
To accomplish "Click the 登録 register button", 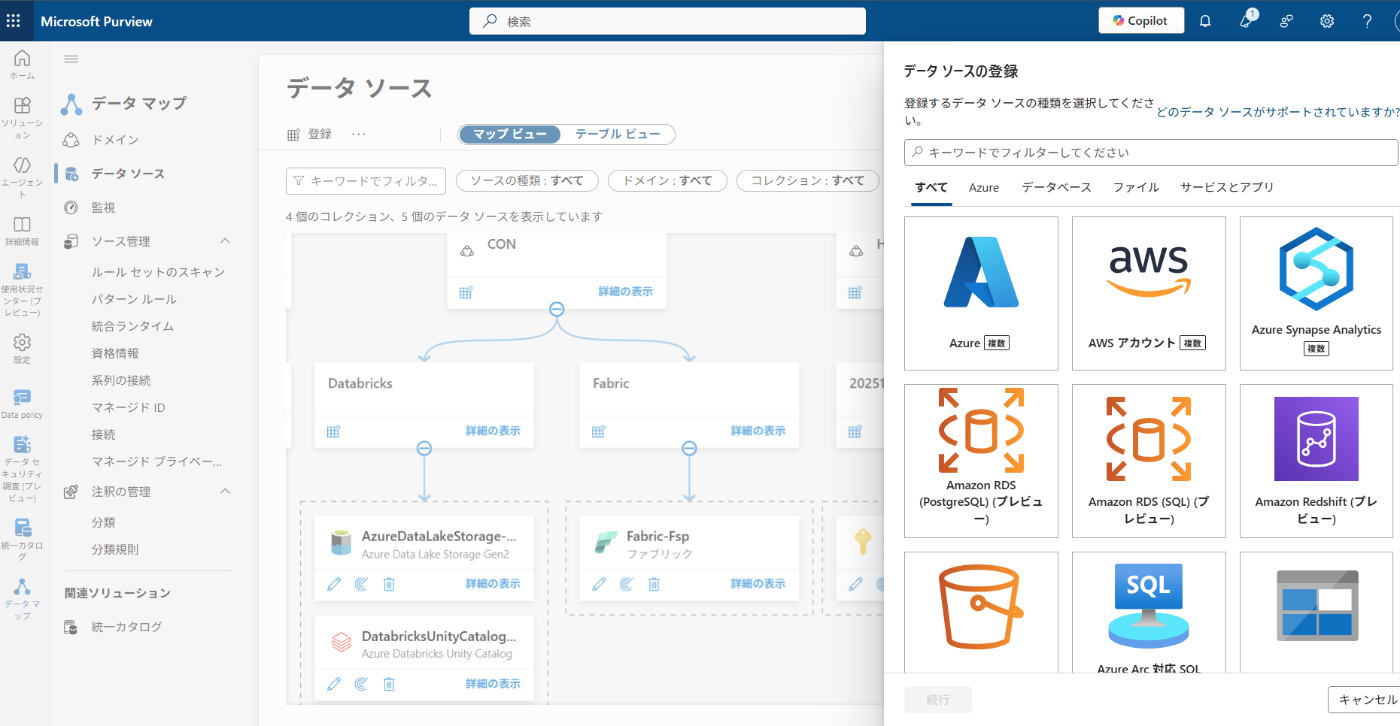I will point(309,134).
